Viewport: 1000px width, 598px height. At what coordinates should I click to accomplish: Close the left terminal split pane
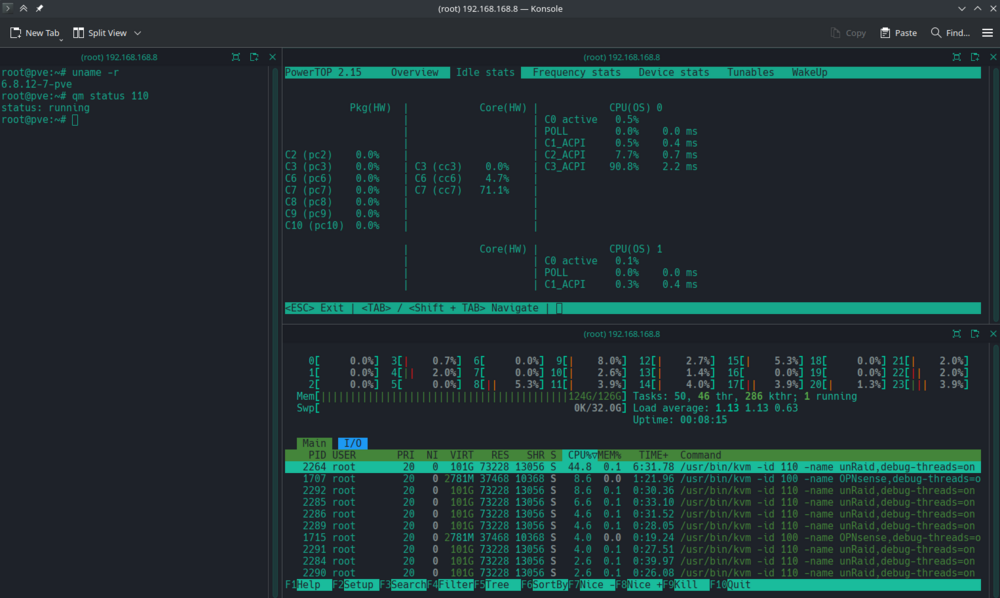(272, 57)
